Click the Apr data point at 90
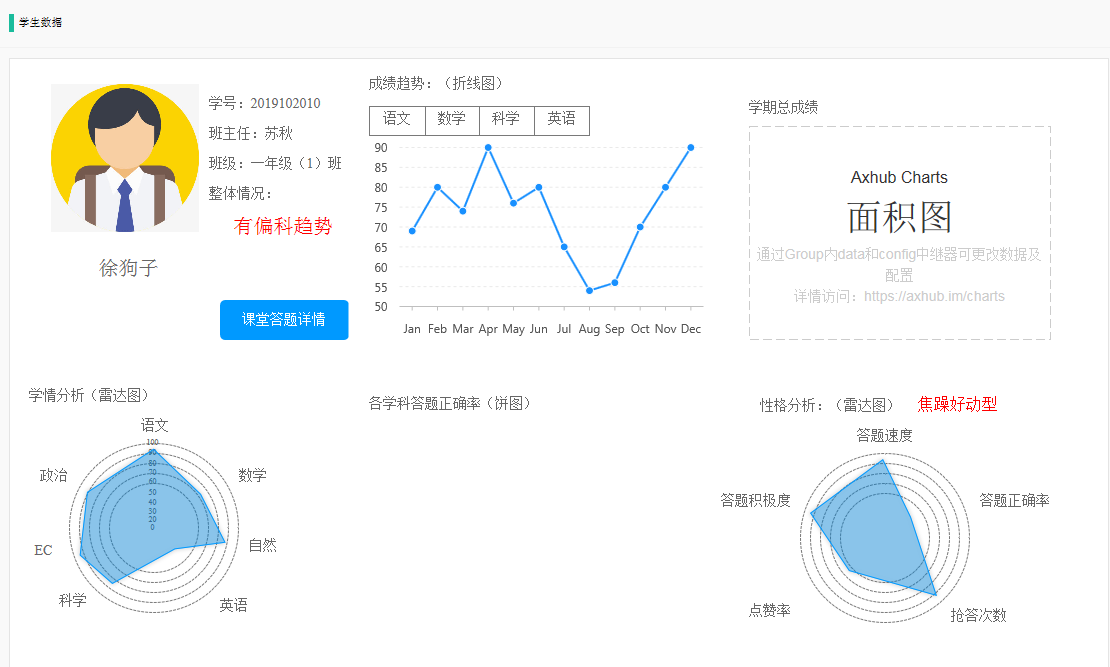This screenshot has height=667, width=1110. pyautogui.click(x=488, y=147)
